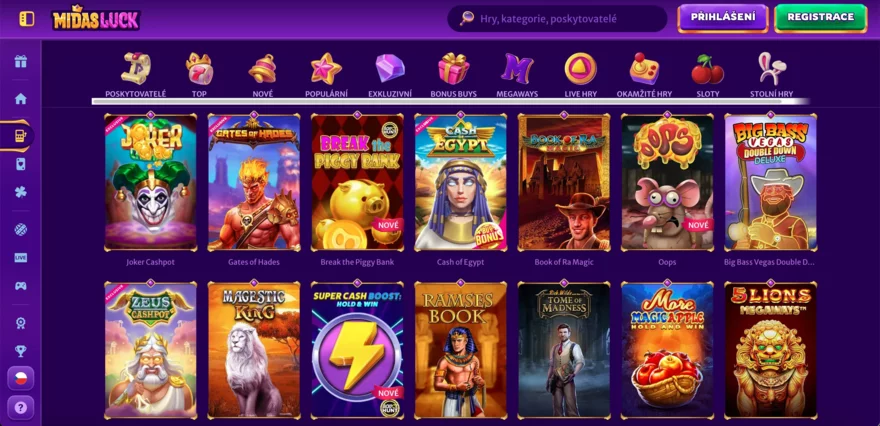Open the gift box promotions icon
The width and height of the screenshot is (880, 426).
click(x=21, y=61)
